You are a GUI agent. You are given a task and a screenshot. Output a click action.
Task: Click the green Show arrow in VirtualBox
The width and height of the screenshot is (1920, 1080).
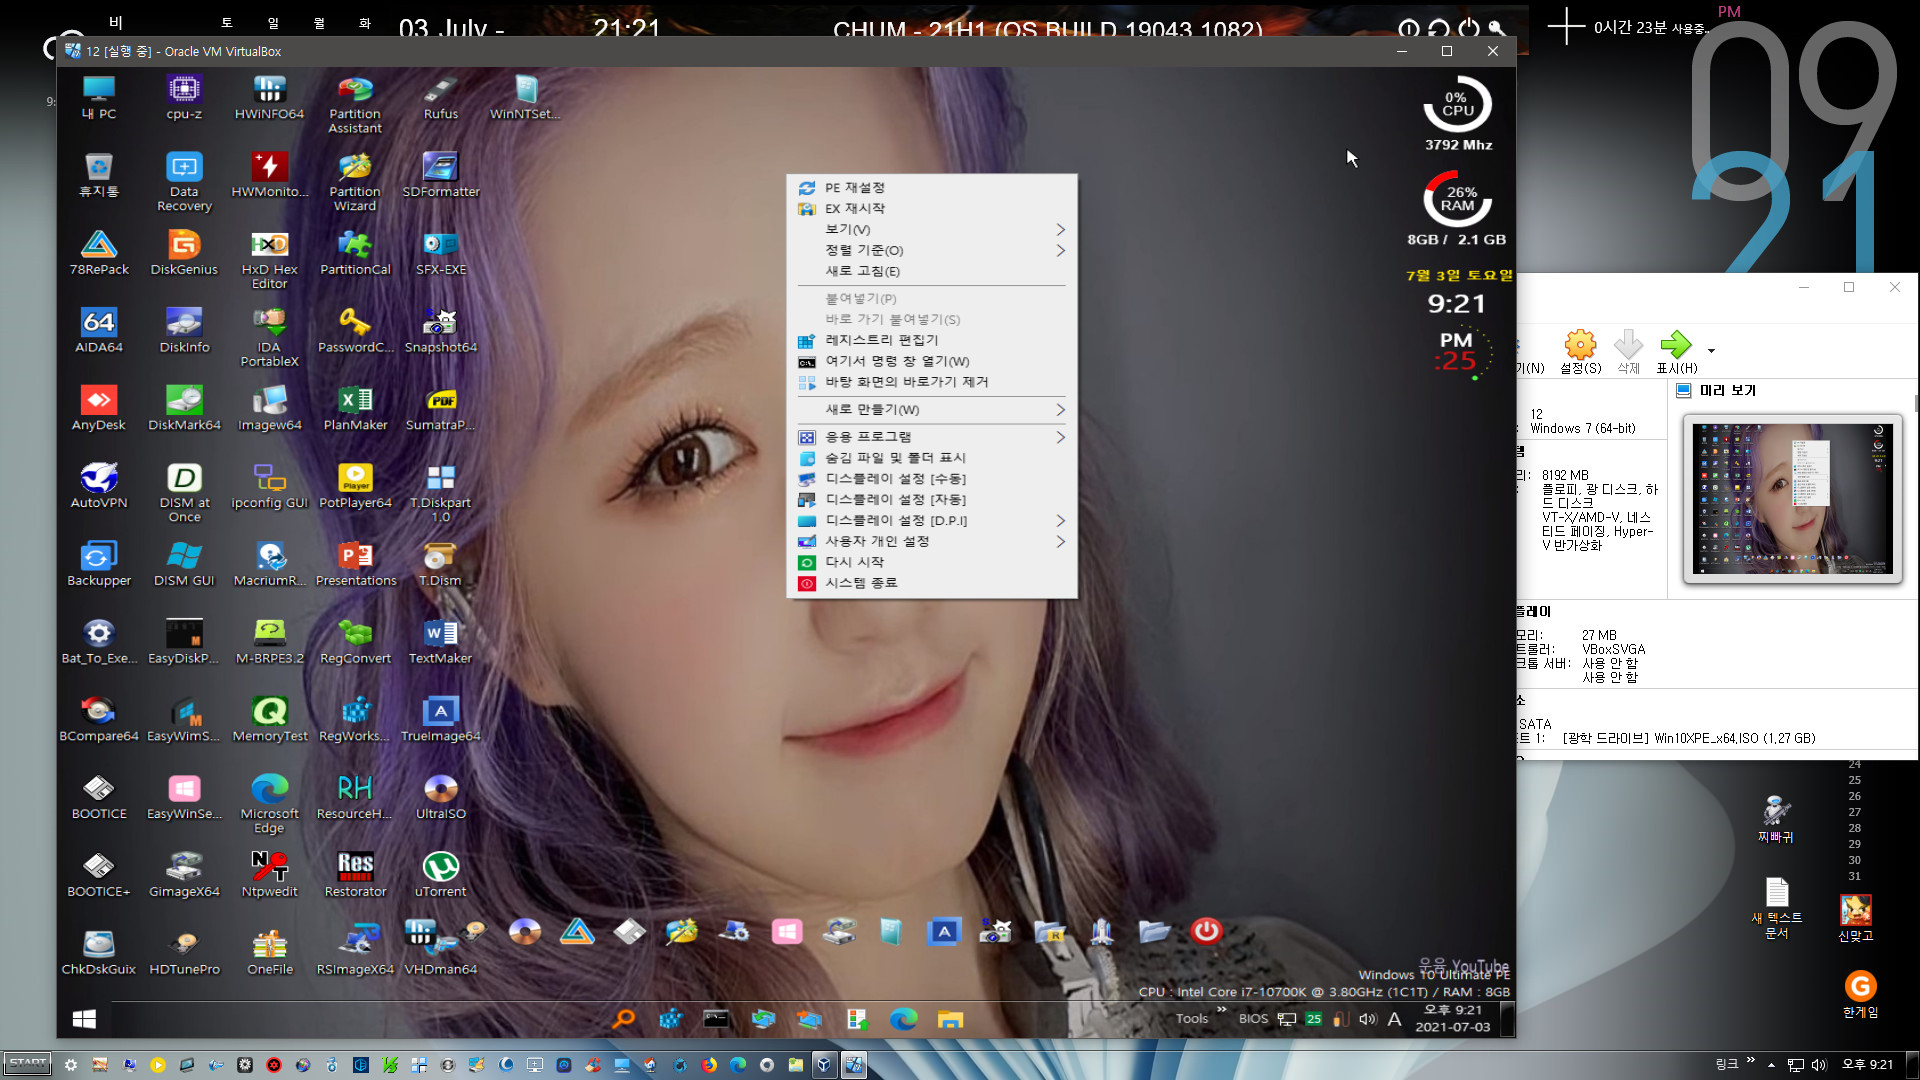[x=1676, y=352]
